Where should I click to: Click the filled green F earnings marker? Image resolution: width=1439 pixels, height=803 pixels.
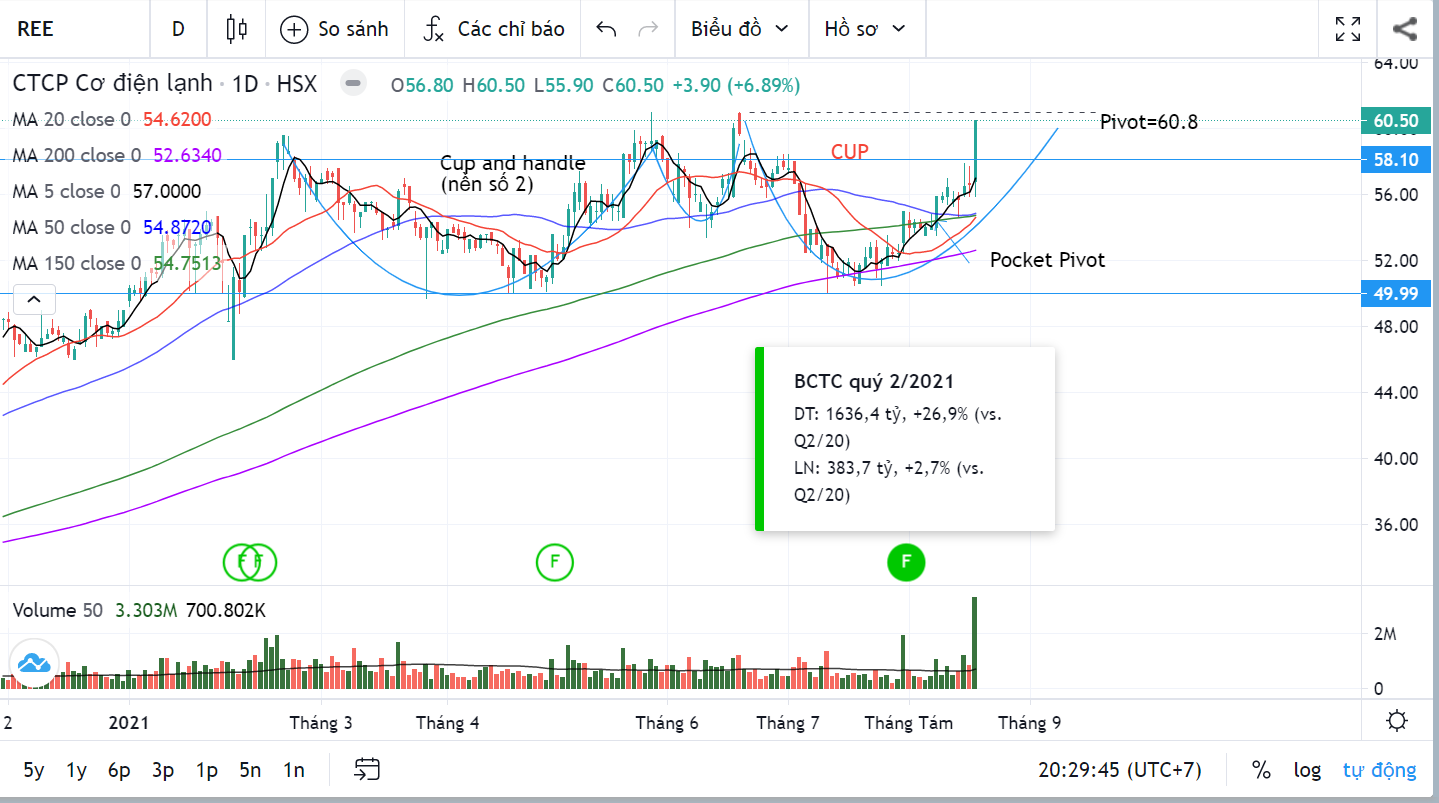906,562
